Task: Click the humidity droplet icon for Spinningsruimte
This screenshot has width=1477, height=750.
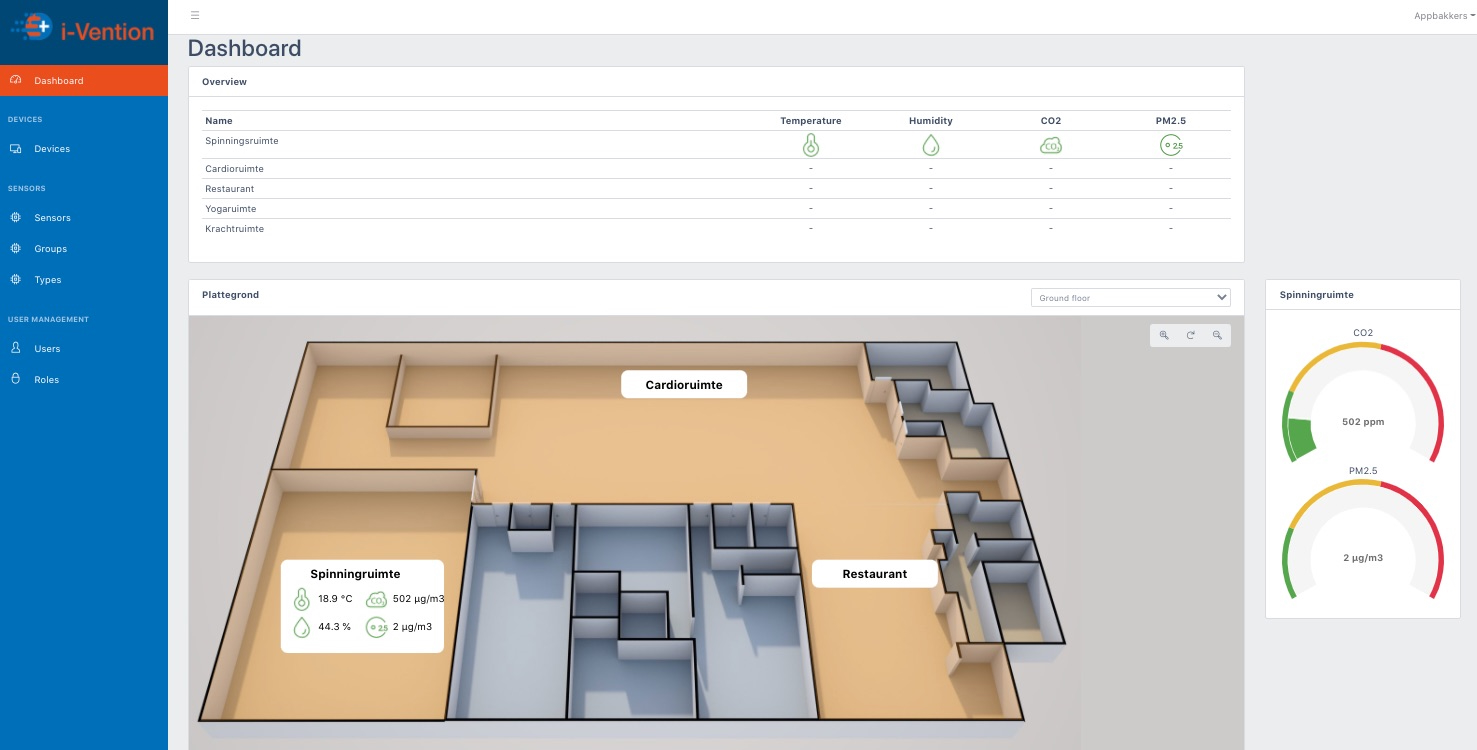Action: (x=930, y=144)
